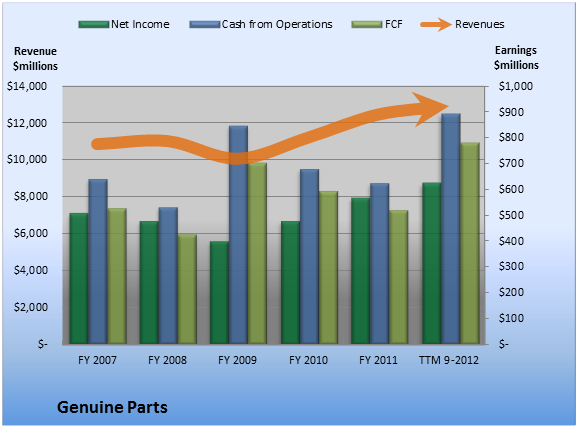Select the FY 2011 Net Income bar
This screenshot has height=427, width=577.
pyautogui.click(x=361, y=271)
